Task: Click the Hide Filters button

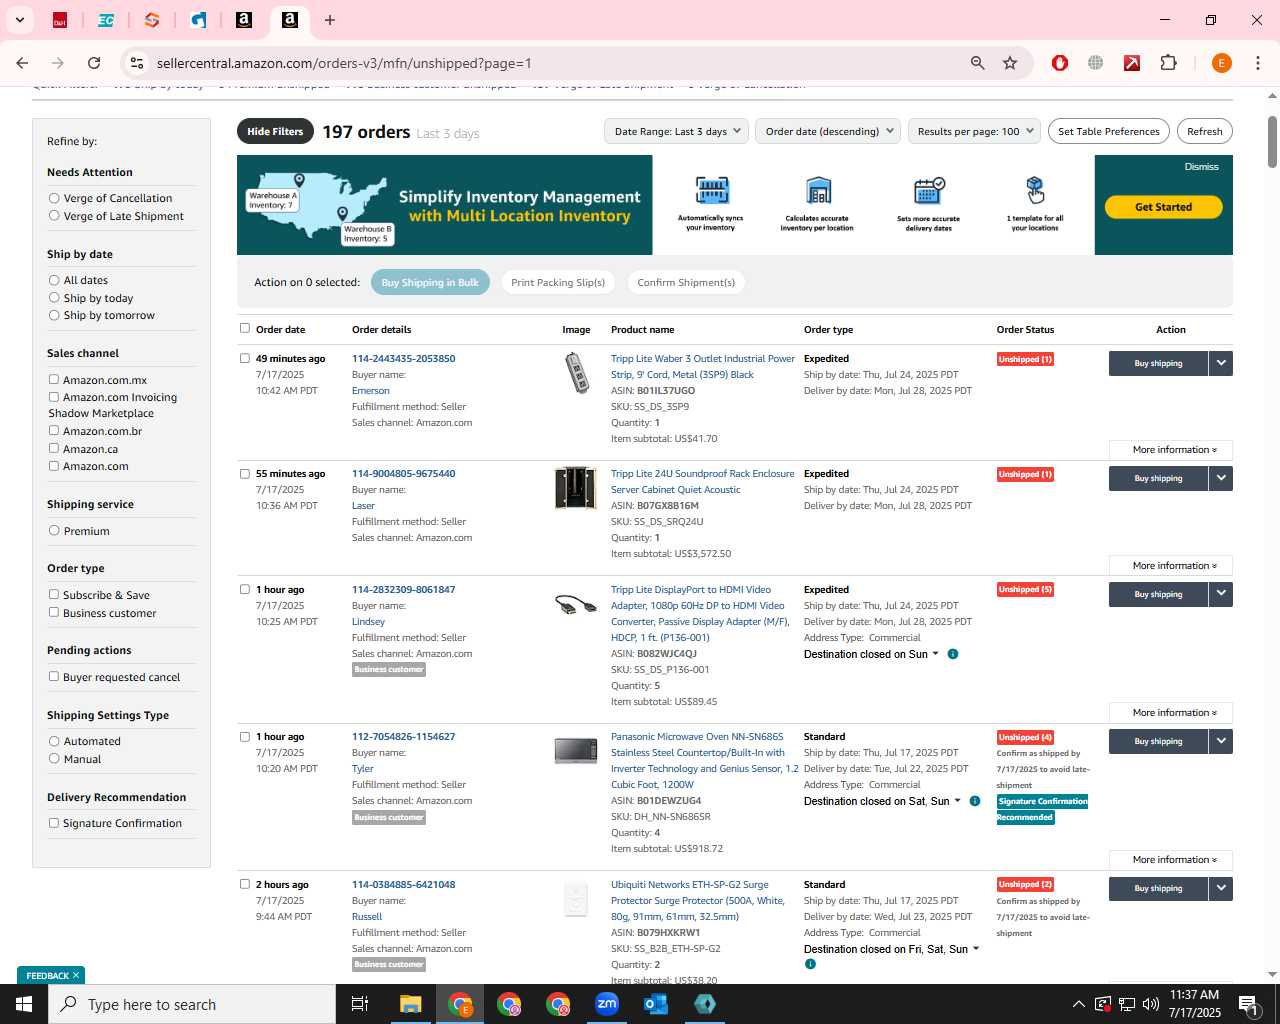Action: coord(275,131)
